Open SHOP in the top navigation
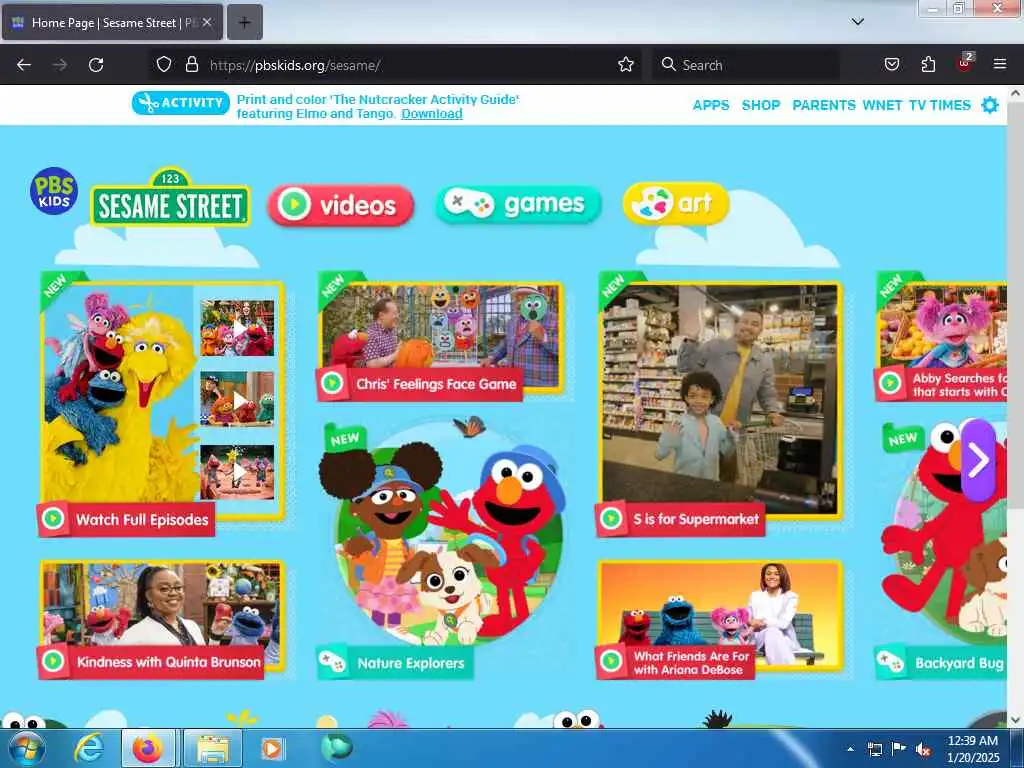Screen dimensions: 1024x768 761,105
